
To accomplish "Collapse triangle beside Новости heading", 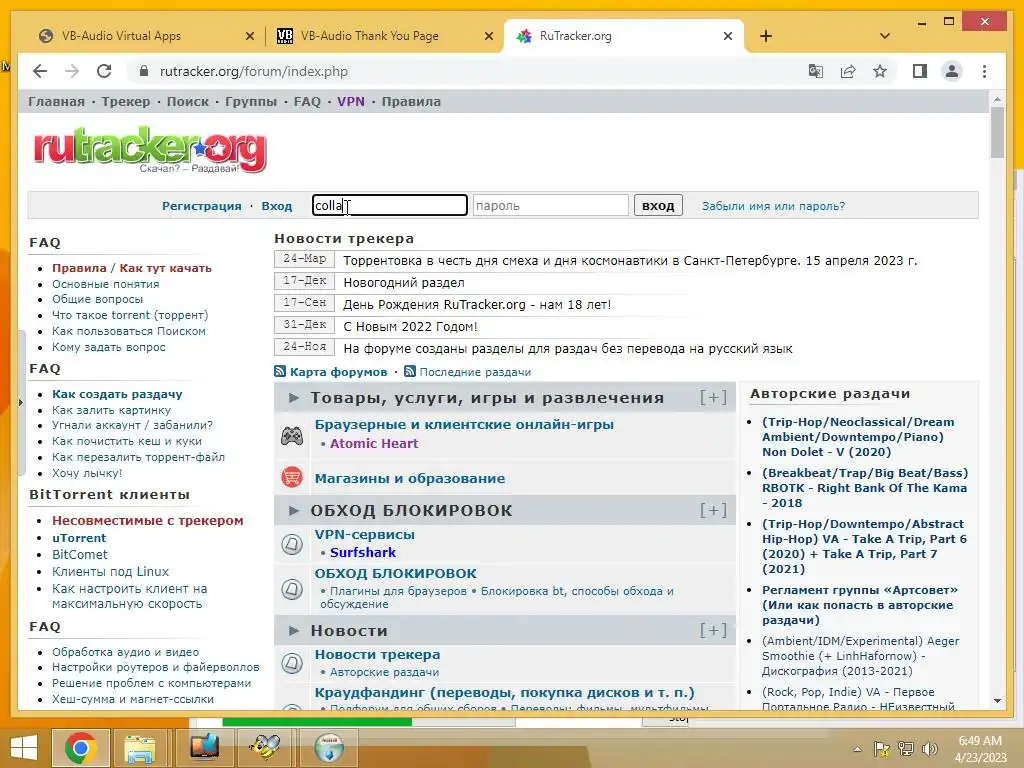I will click(294, 630).
